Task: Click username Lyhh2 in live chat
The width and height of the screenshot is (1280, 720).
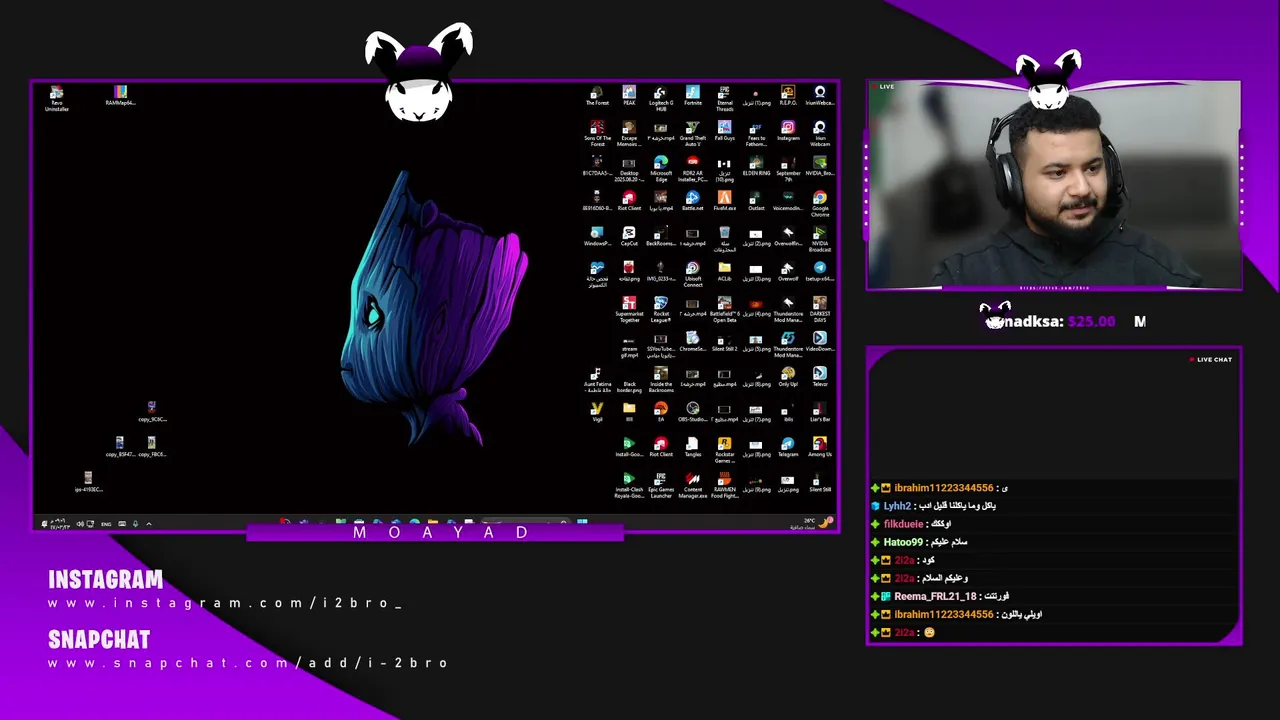Action: pyautogui.click(x=897, y=506)
